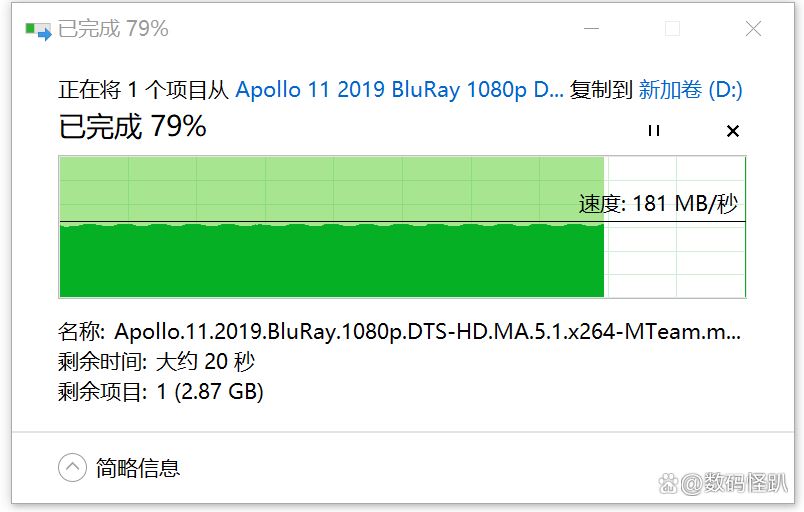This screenshot has height=512, width=804.
Task: Click the dark green filled progress area
Action: click(x=330, y=262)
